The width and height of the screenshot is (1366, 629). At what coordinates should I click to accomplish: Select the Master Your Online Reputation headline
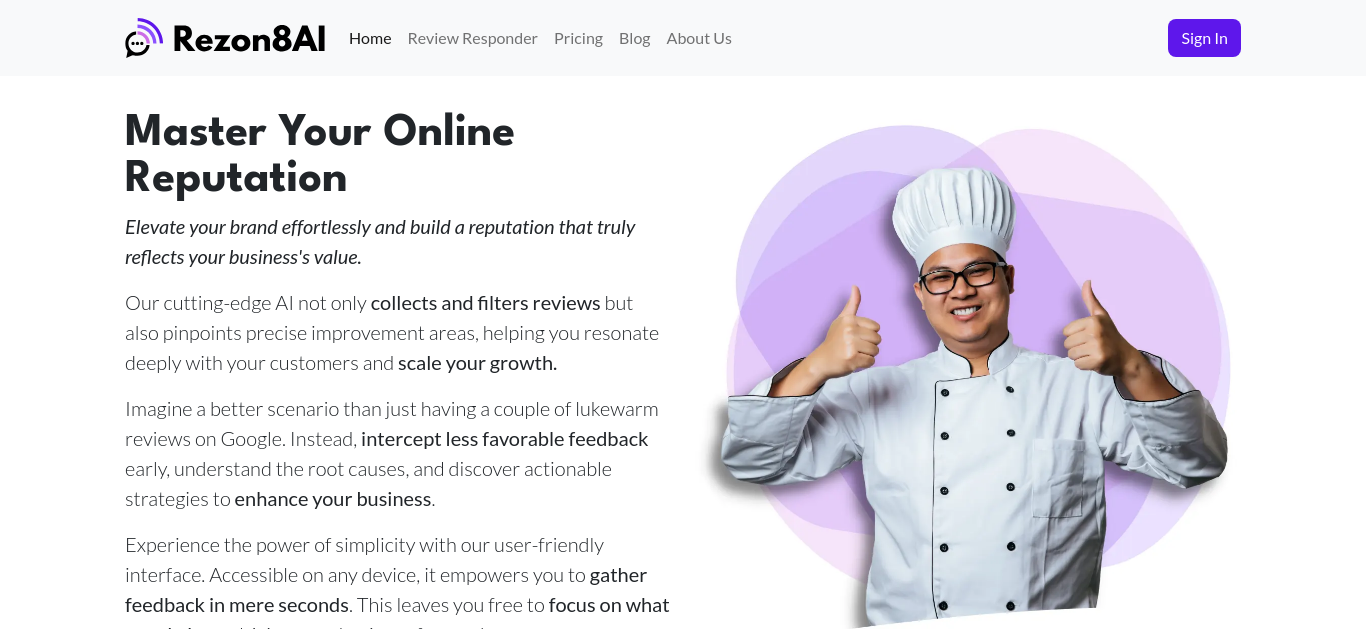pyautogui.click(x=320, y=155)
